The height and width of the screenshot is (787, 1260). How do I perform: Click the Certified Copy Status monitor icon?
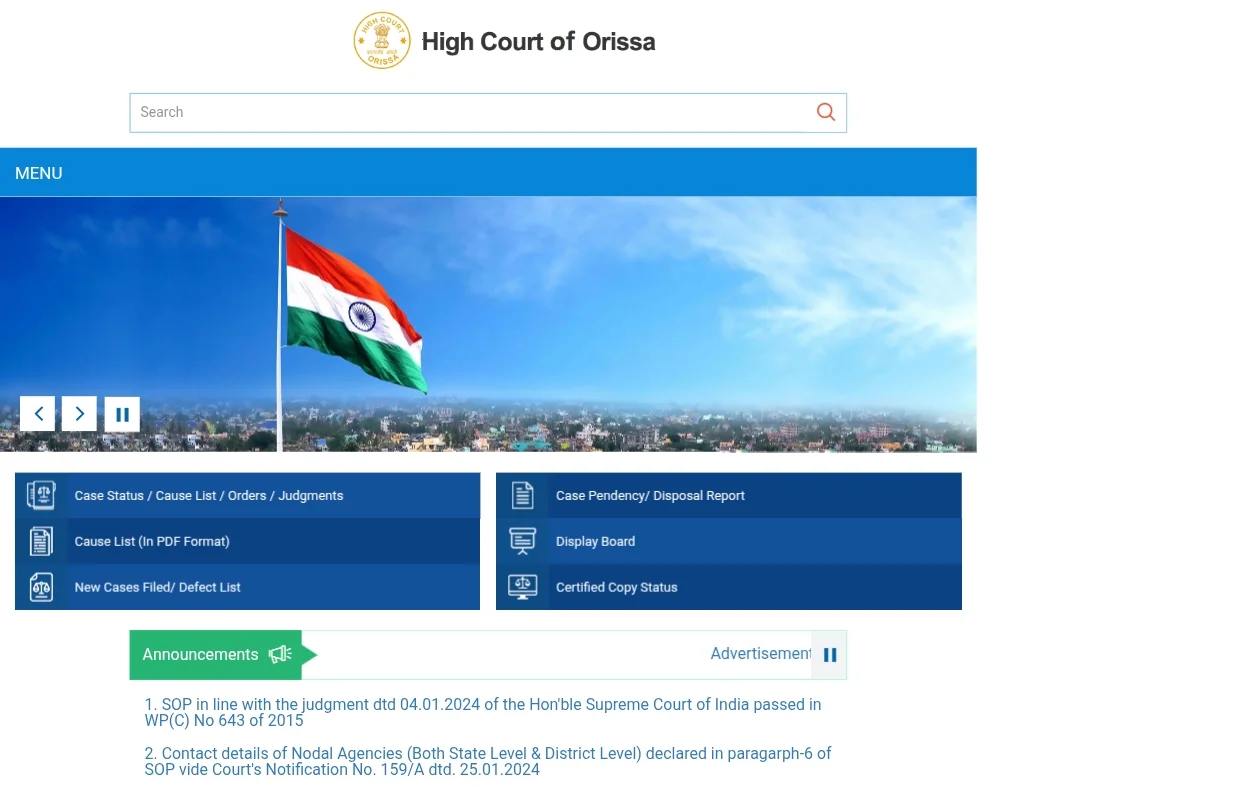(x=522, y=587)
